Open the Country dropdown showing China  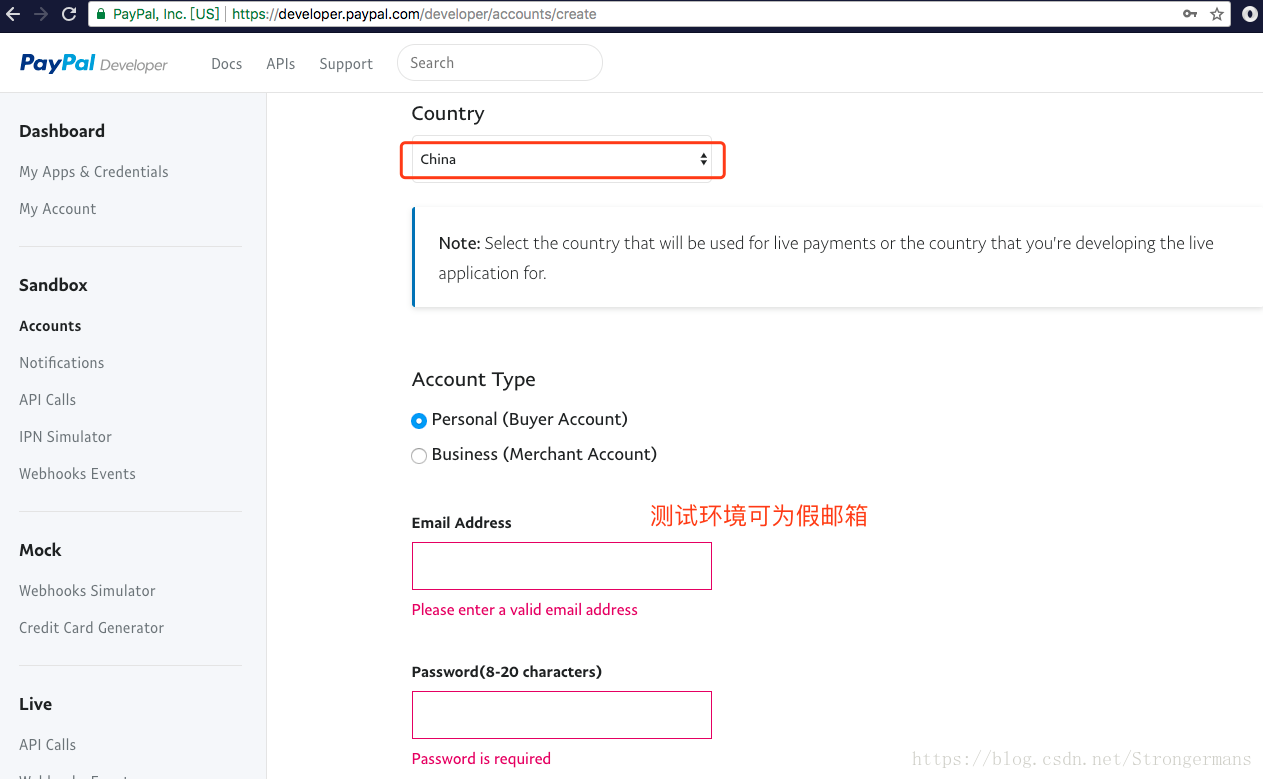point(562,159)
